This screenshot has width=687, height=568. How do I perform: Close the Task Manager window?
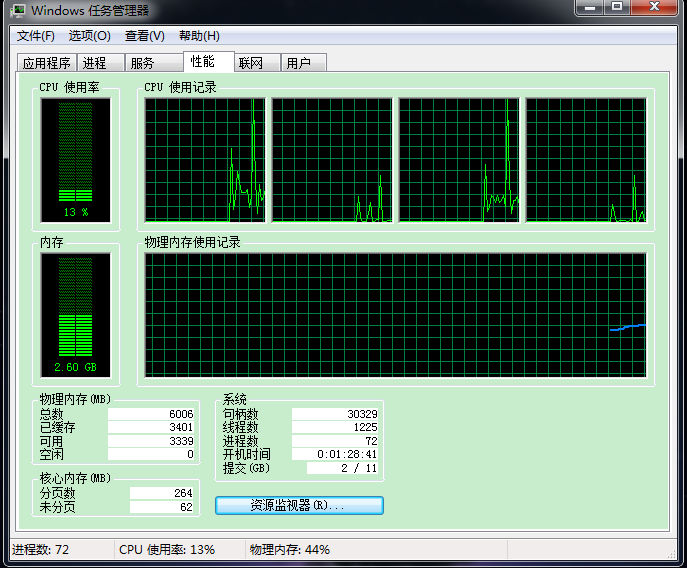654,7
